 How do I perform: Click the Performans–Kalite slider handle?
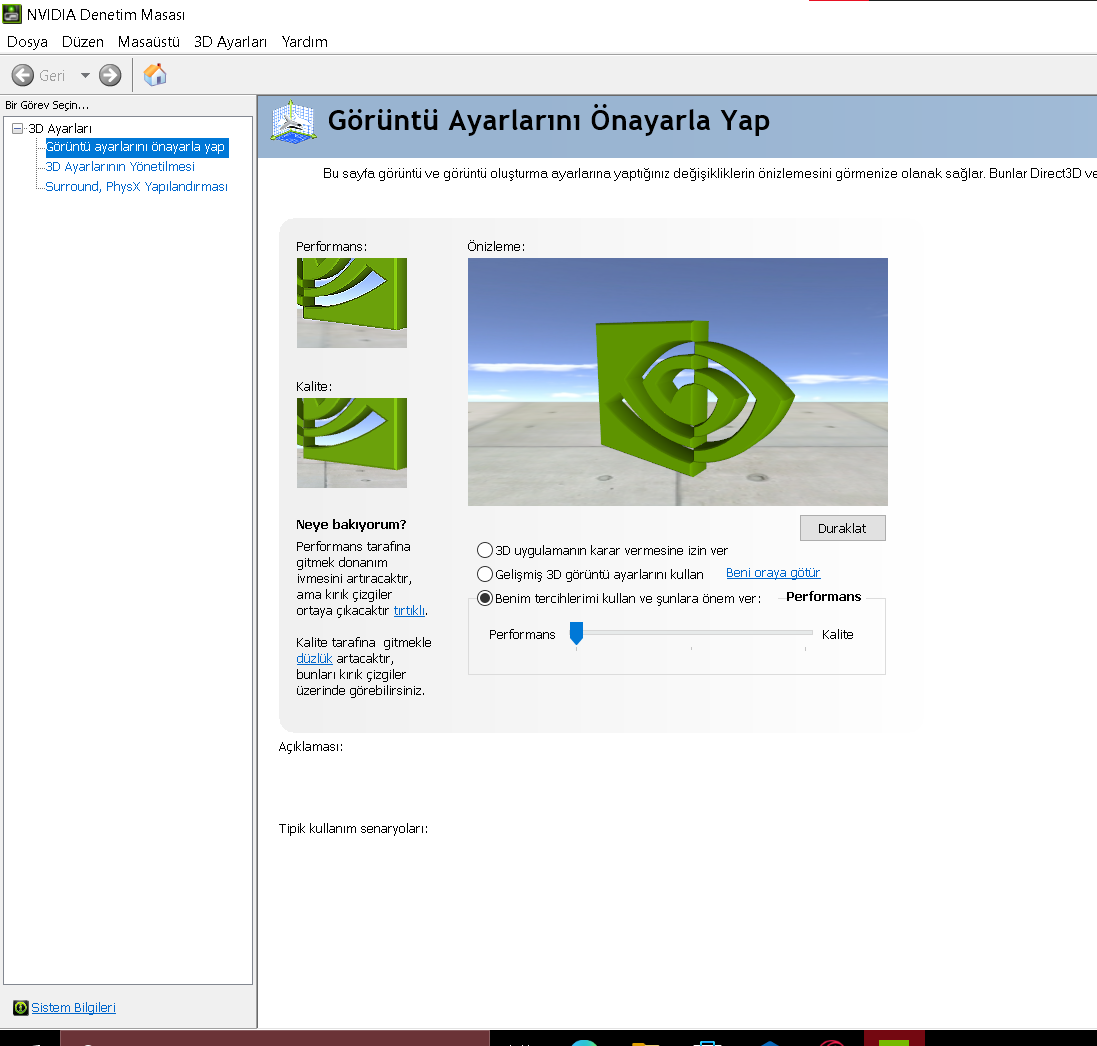tap(576, 633)
